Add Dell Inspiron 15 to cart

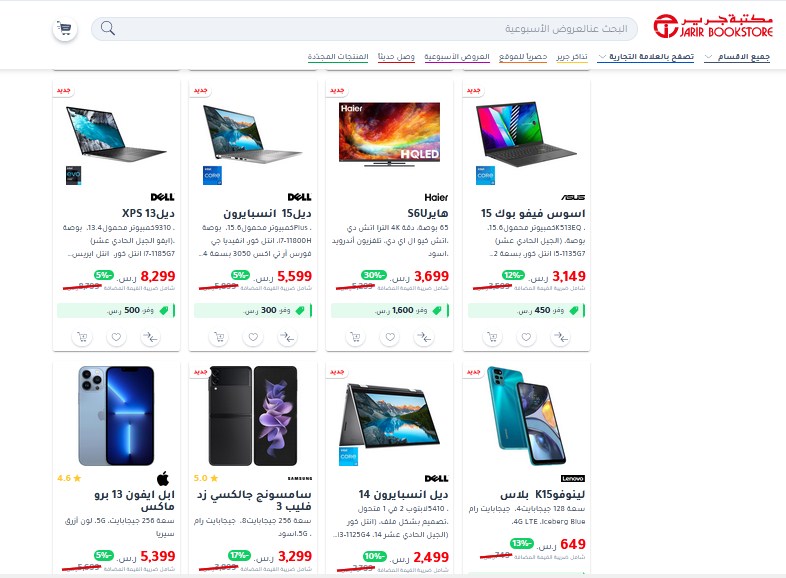click(x=219, y=337)
